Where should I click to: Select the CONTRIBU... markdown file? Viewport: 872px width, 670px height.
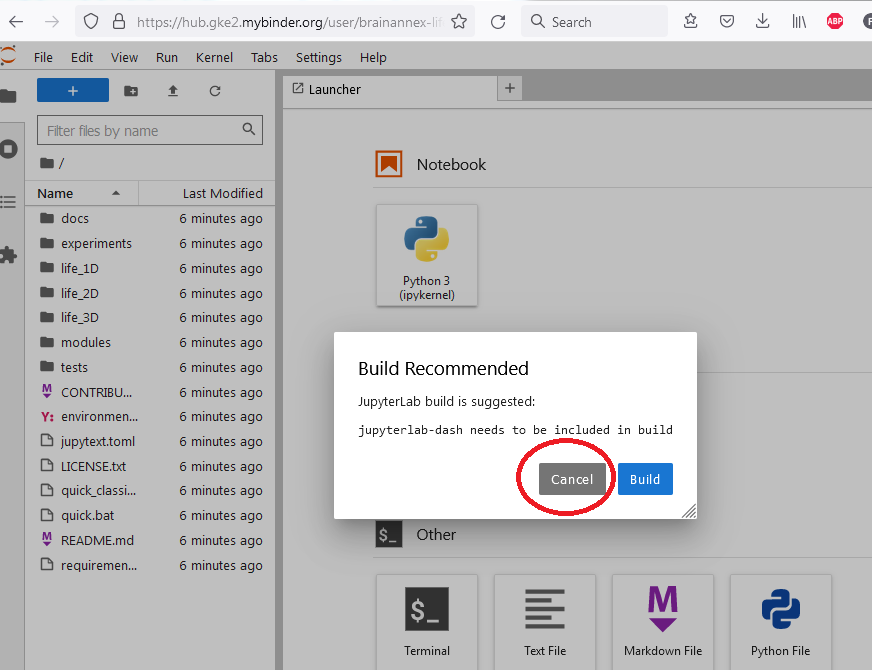[x=150, y=392]
